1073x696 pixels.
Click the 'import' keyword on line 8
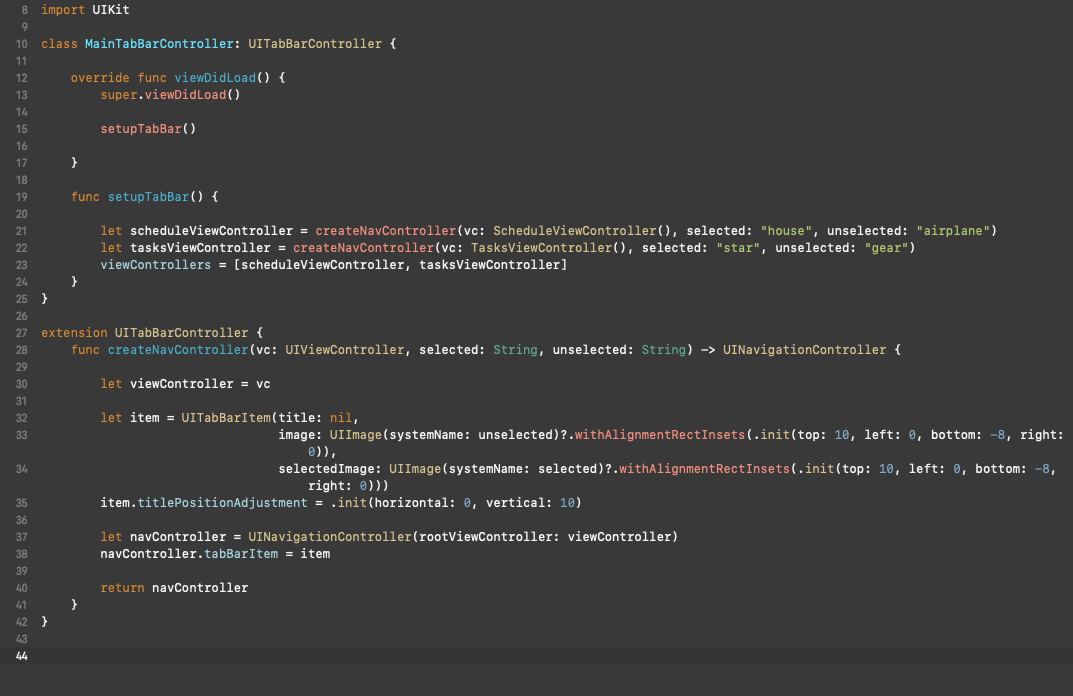[x=63, y=10]
